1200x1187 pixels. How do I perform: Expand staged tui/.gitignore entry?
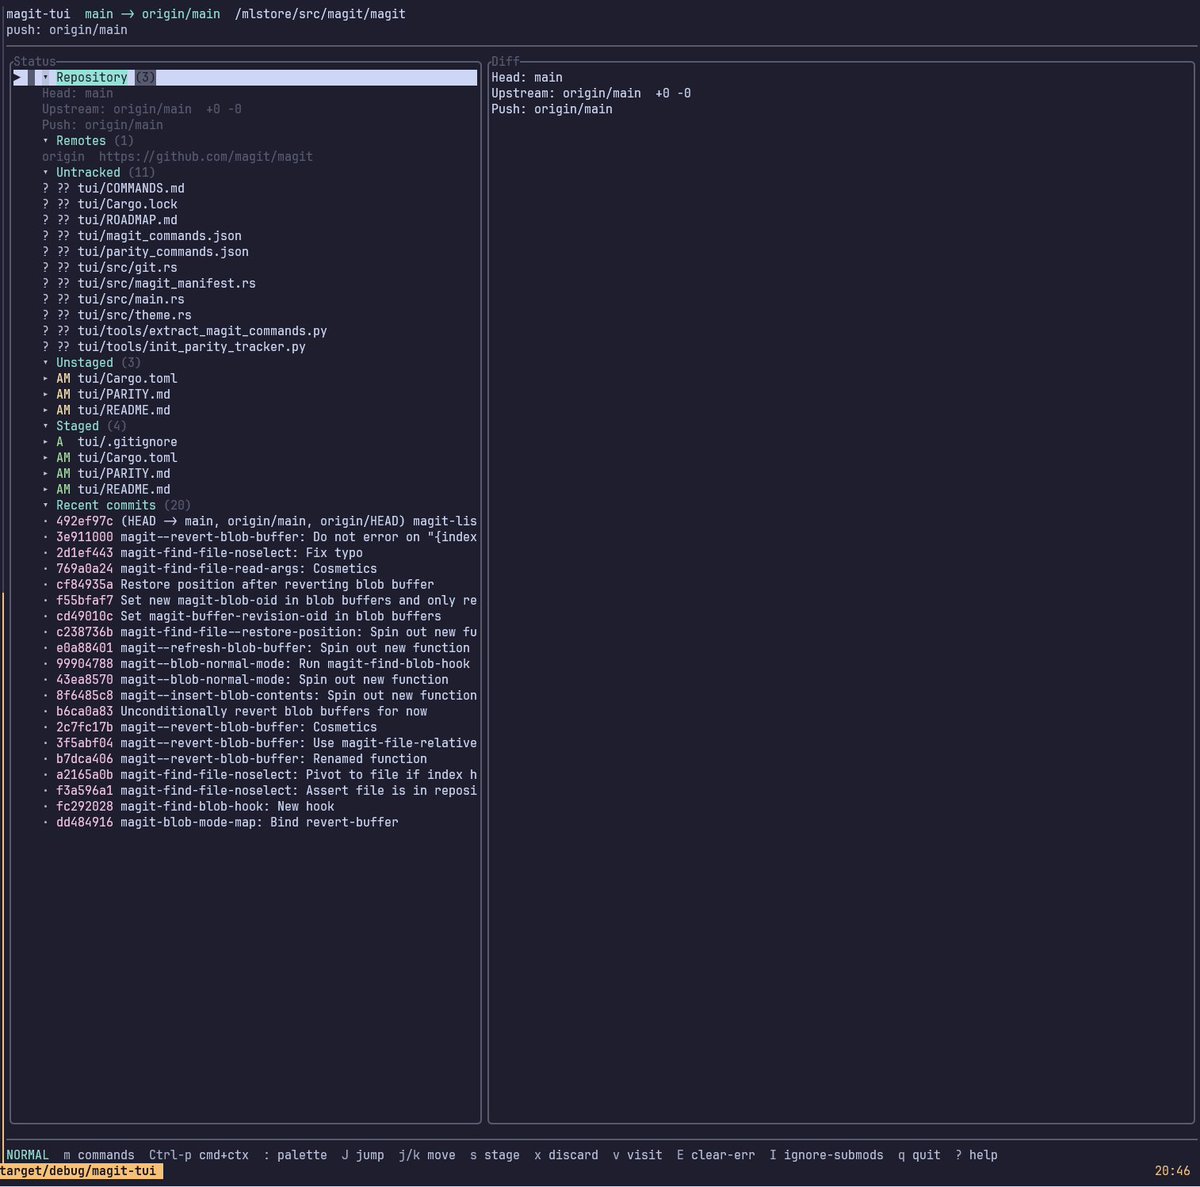(46, 442)
